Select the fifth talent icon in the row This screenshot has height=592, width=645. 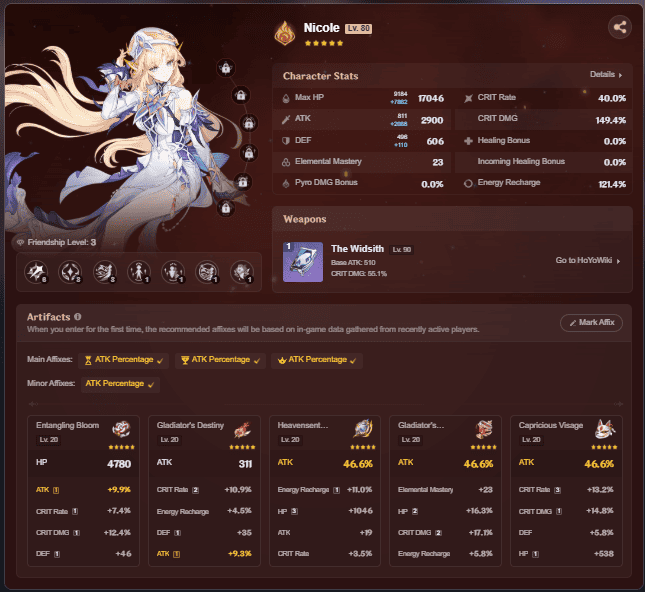(173, 272)
